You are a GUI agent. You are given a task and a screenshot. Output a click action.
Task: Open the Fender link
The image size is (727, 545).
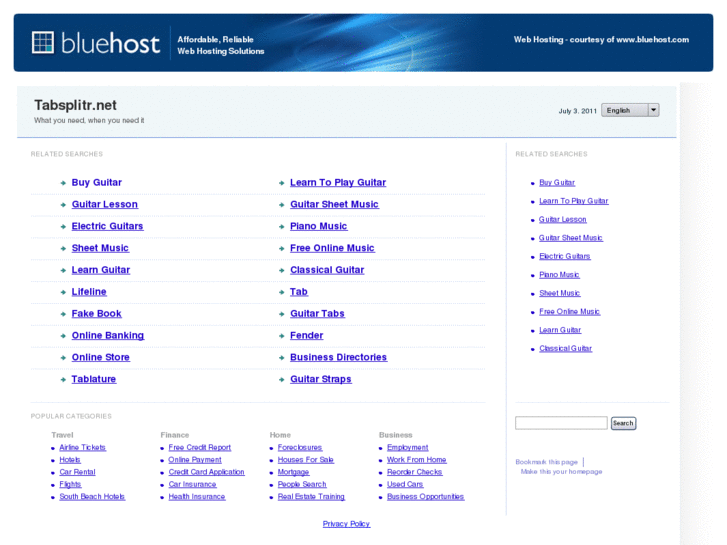306,335
